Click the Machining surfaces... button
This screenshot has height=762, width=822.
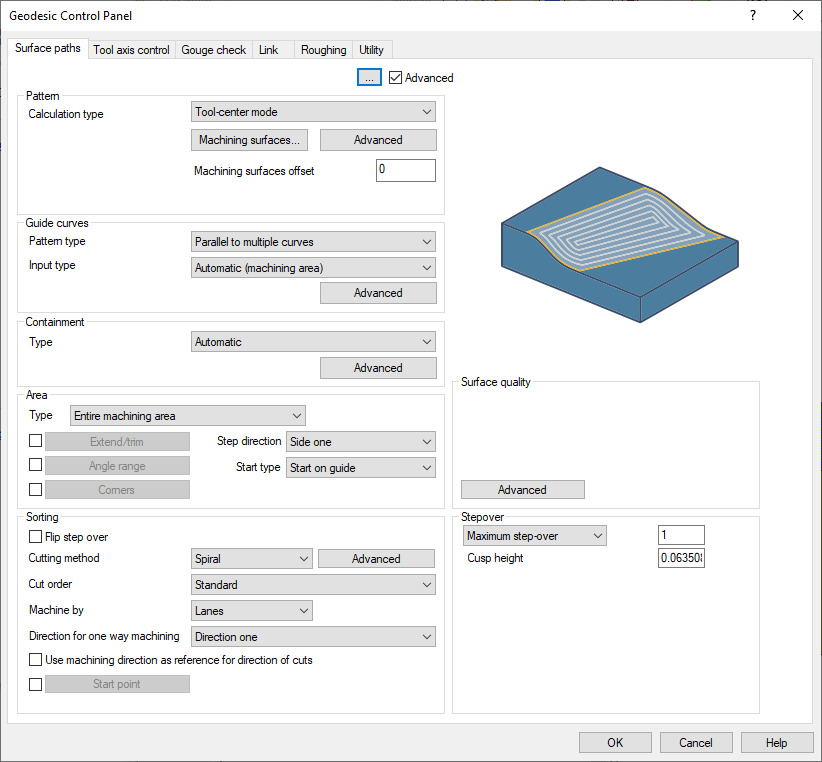click(x=249, y=140)
